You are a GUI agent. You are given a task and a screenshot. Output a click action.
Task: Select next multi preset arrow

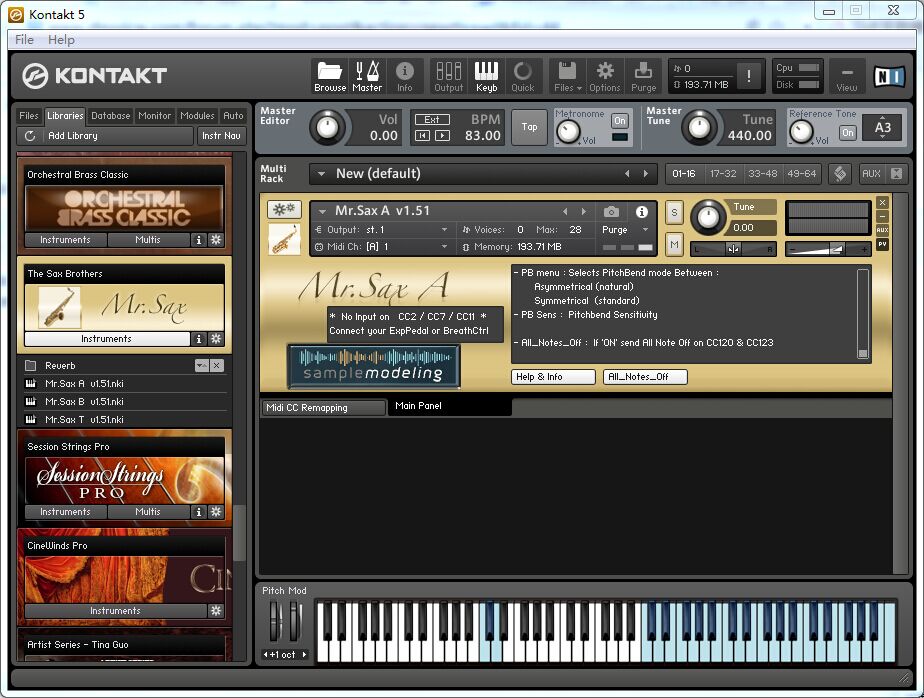[x=646, y=174]
